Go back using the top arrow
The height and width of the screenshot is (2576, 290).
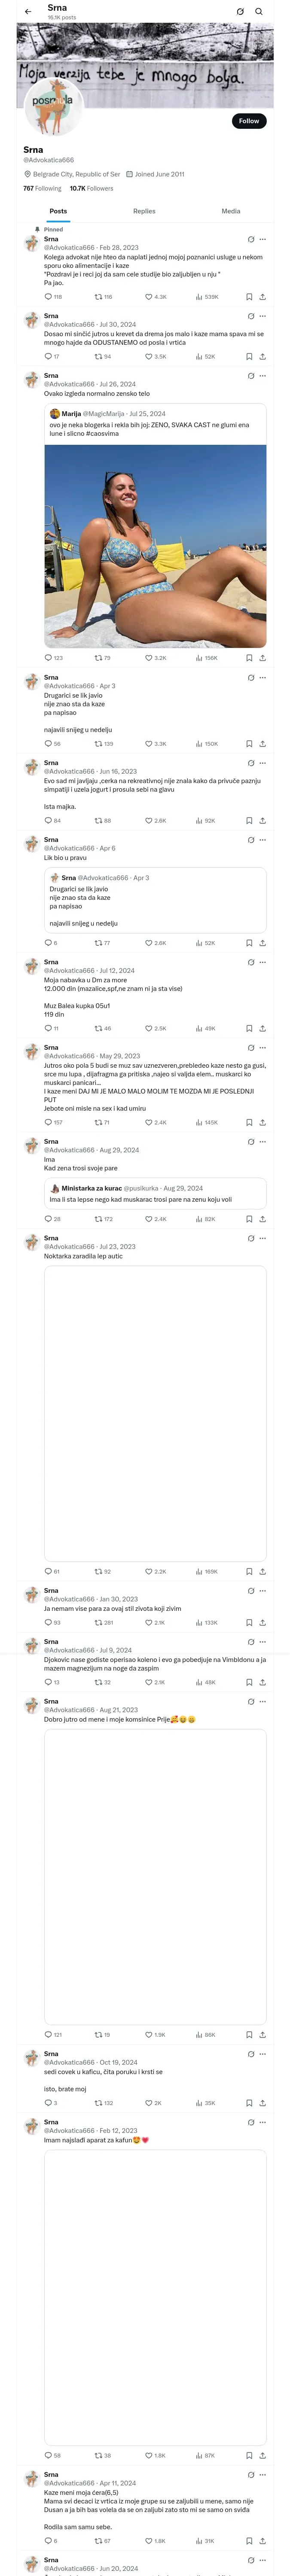(28, 12)
